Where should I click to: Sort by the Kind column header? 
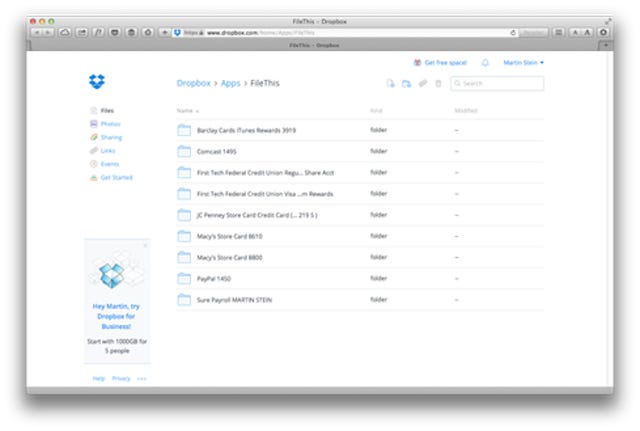click(x=376, y=111)
